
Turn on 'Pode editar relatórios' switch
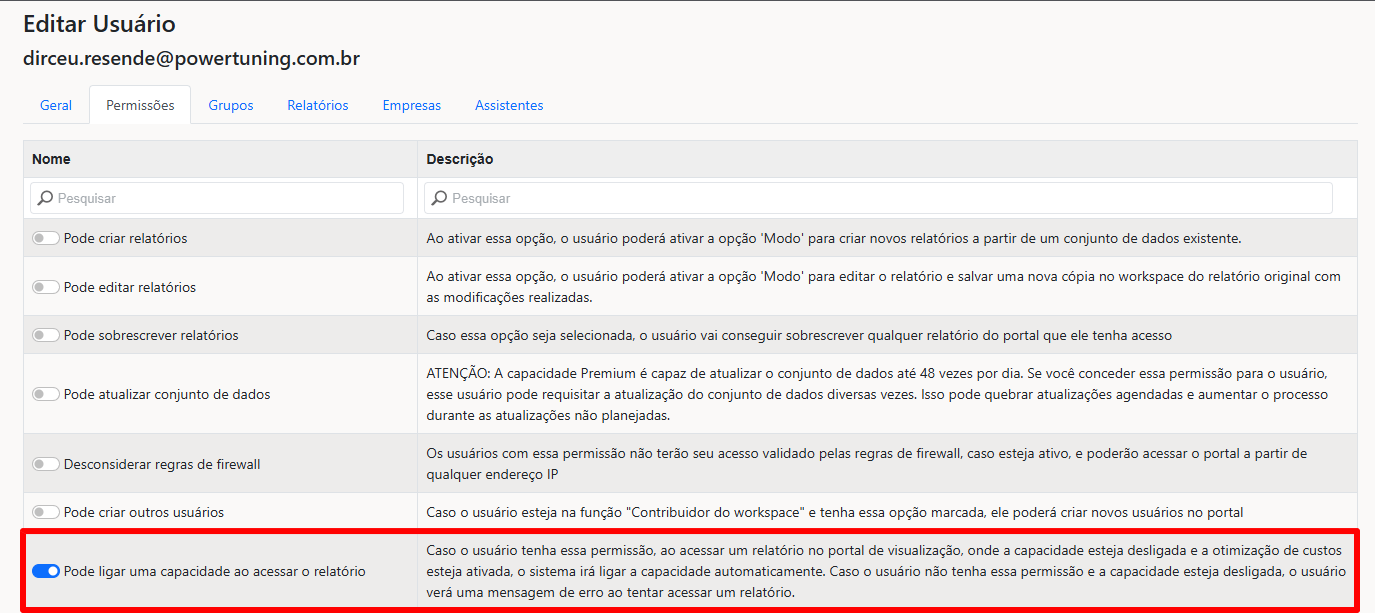point(46,287)
